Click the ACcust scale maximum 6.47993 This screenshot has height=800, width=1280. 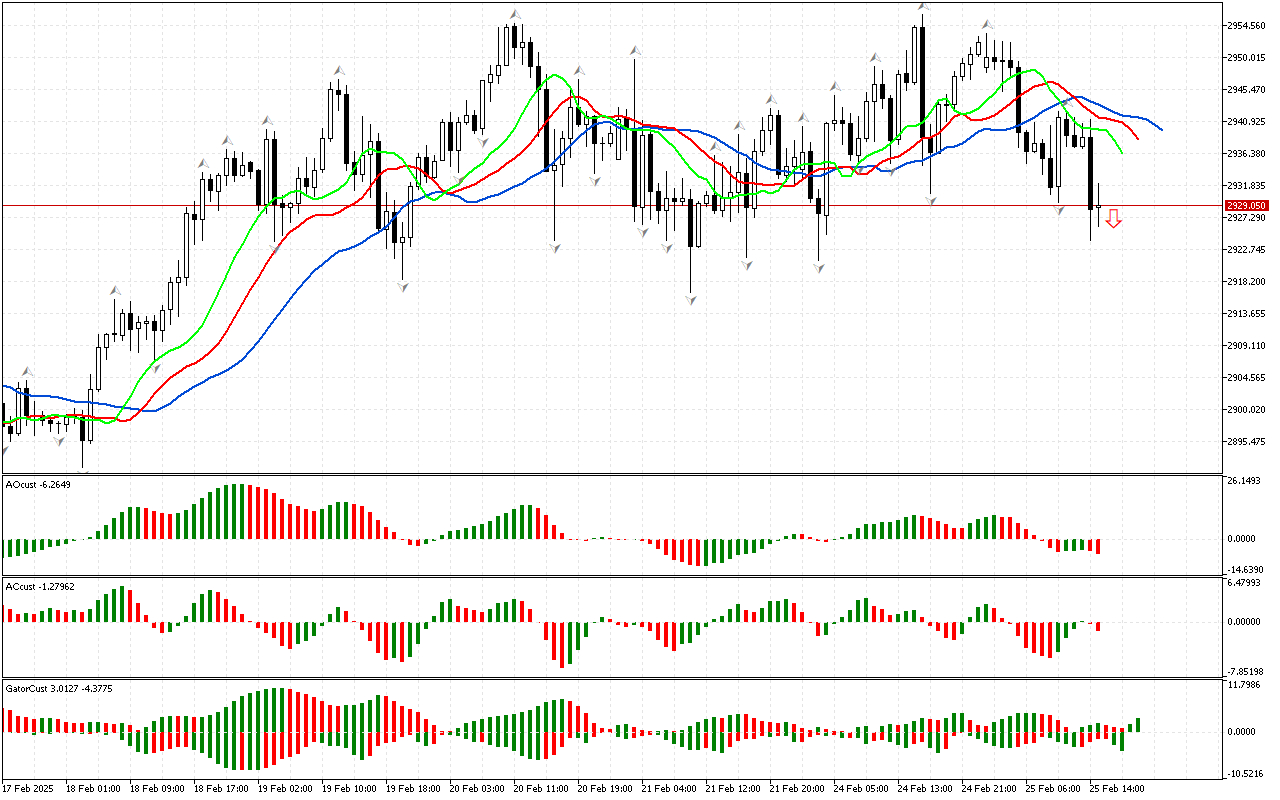coord(1246,582)
